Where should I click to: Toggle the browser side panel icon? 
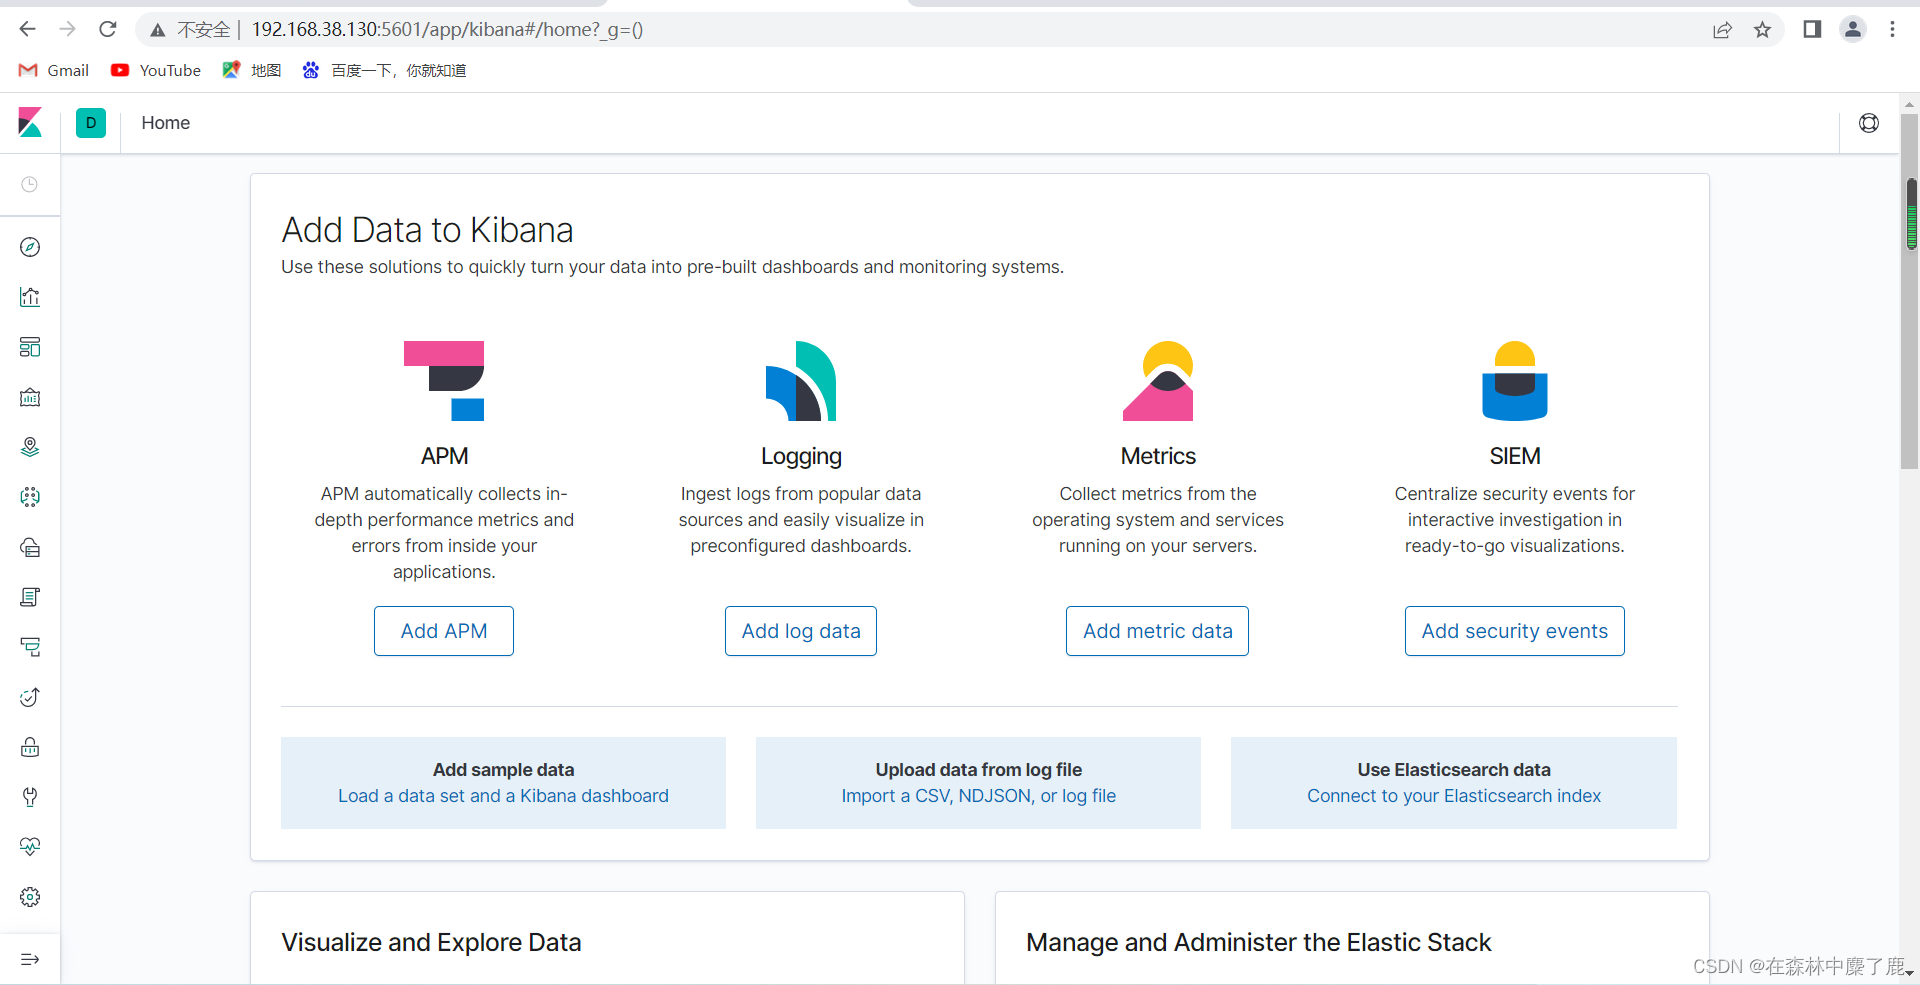point(1812,29)
